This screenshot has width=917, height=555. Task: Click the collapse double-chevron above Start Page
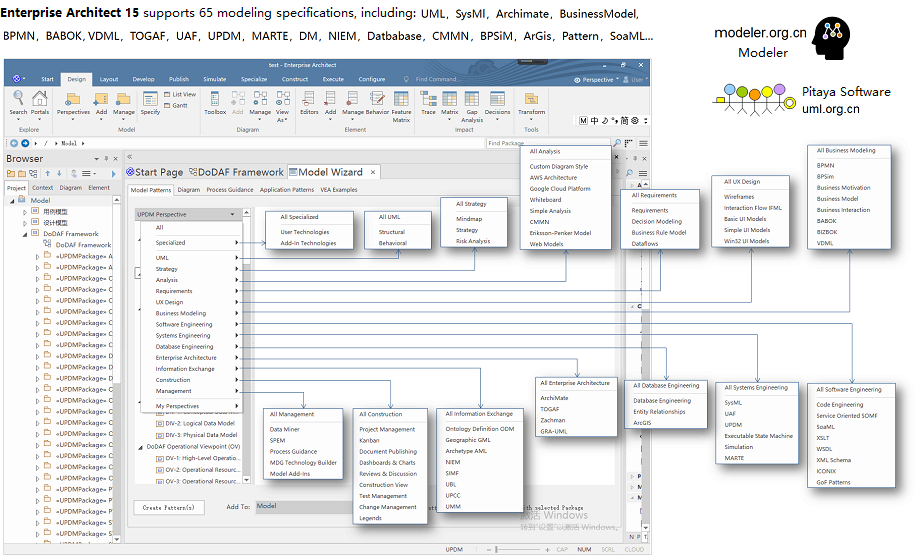pyautogui.click(x=130, y=156)
